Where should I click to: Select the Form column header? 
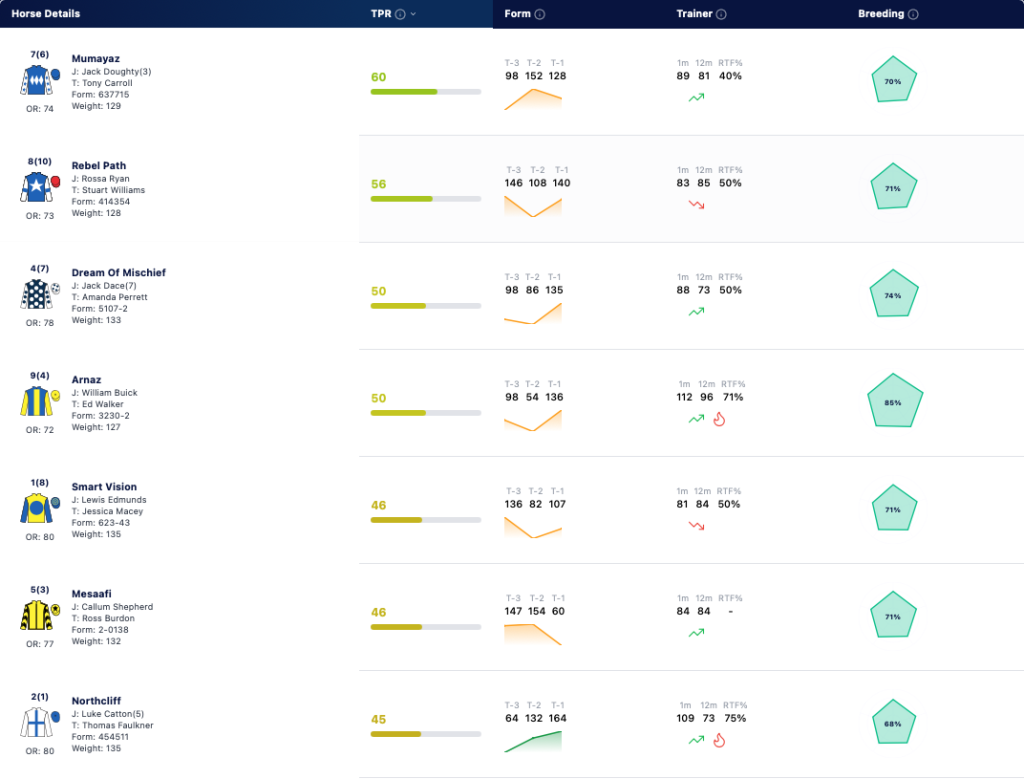tap(517, 14)
